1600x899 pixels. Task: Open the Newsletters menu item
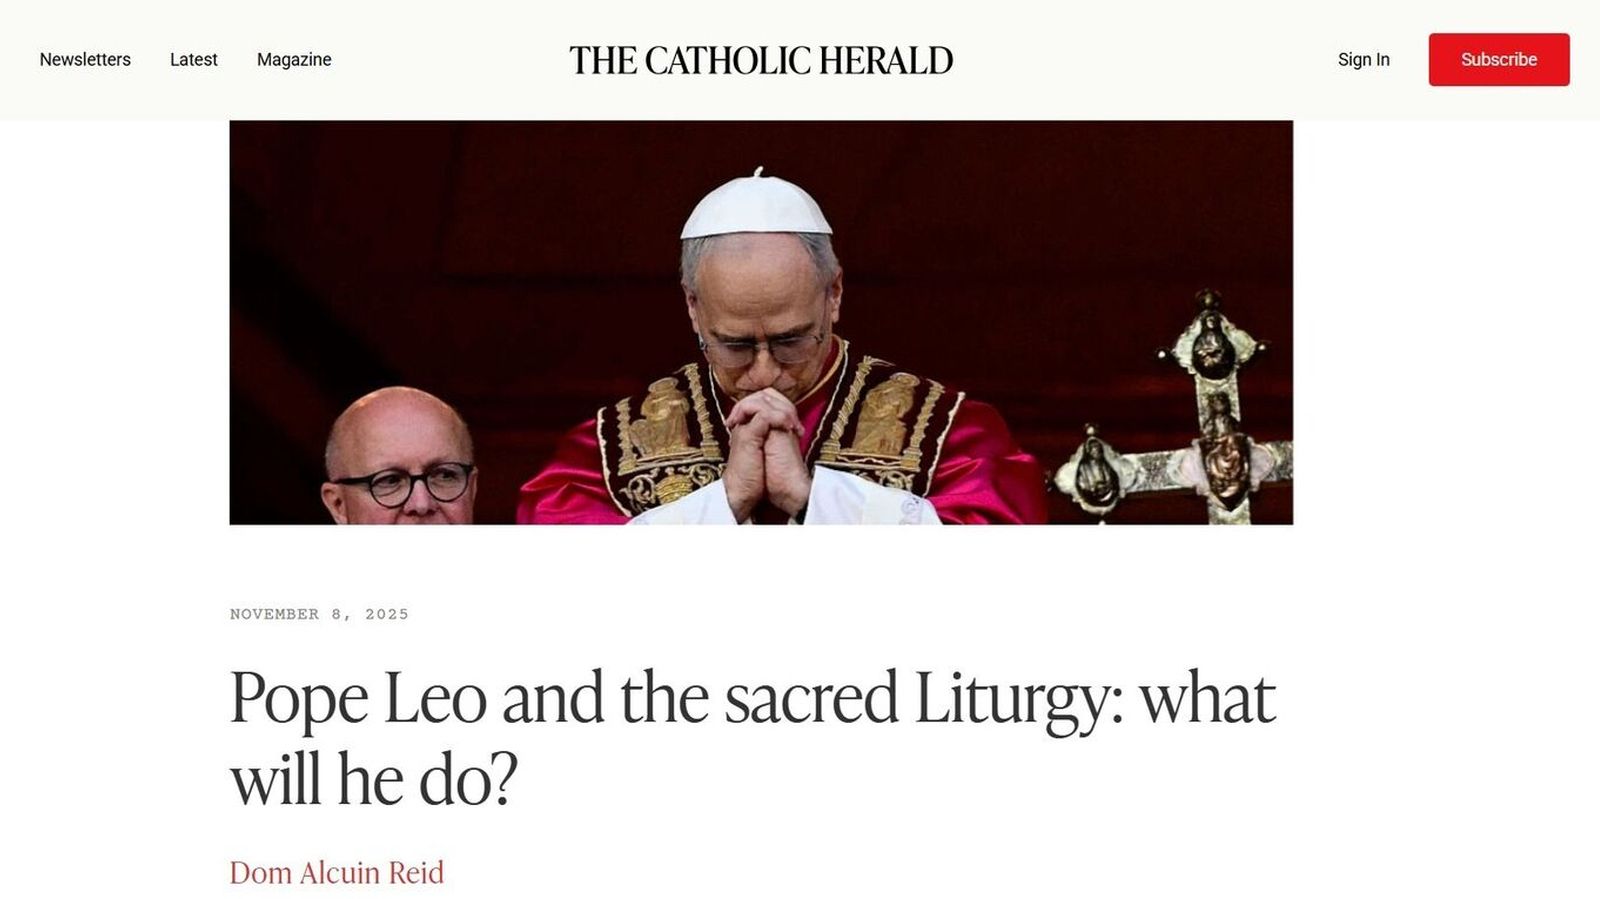85,60
